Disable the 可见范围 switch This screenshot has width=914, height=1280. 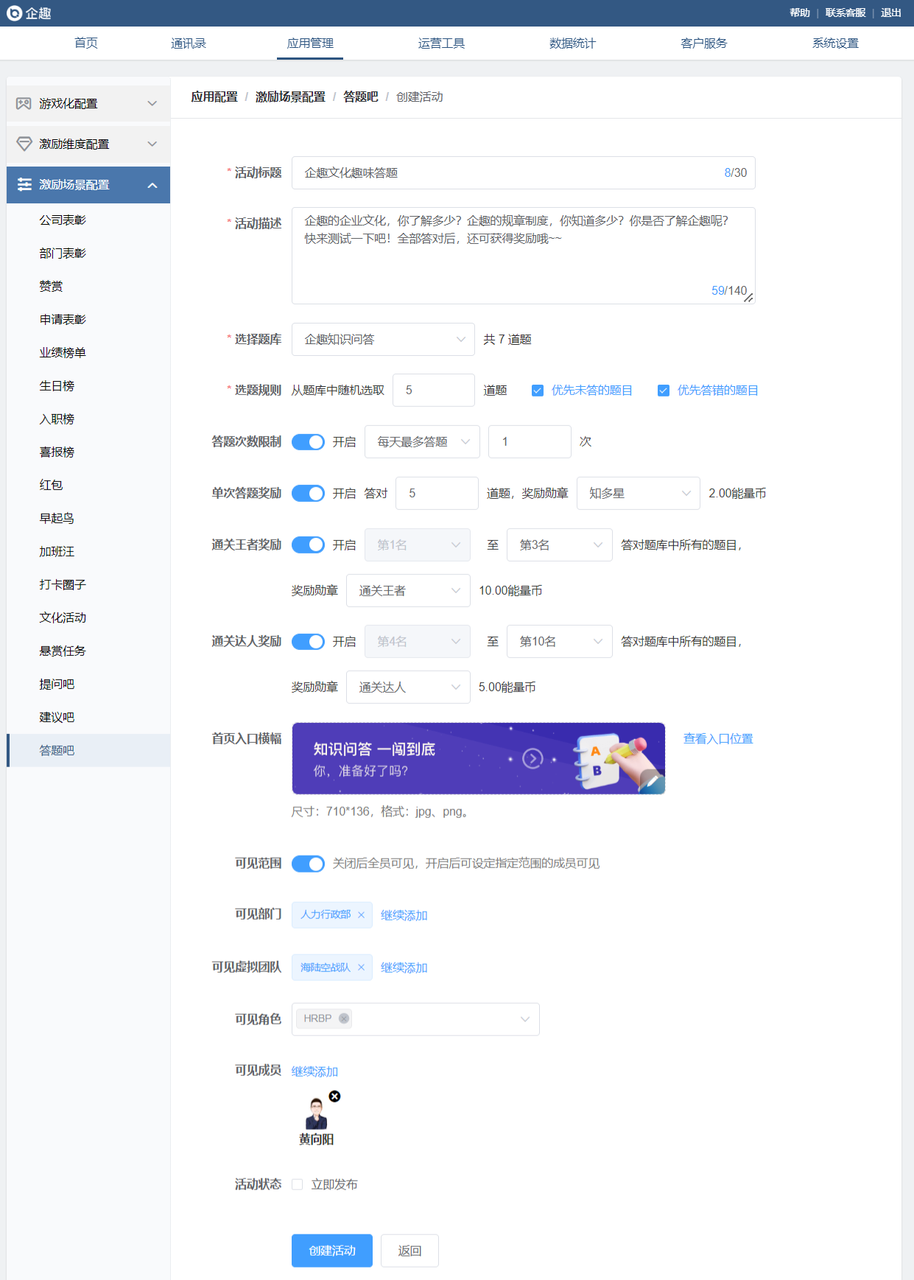308,863
